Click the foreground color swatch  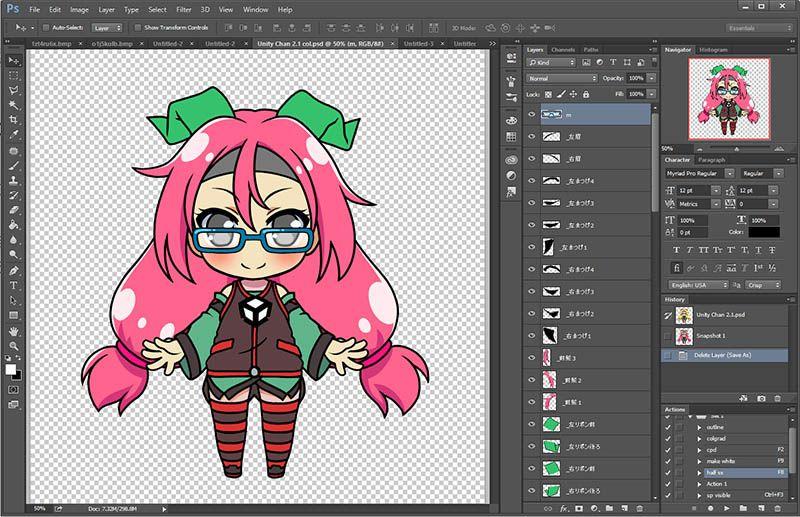11,370
